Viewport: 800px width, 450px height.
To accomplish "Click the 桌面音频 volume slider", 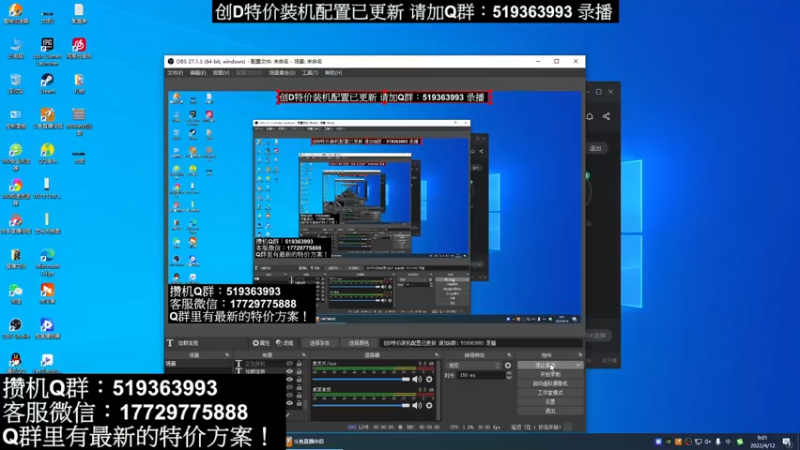I will point(361,406).
